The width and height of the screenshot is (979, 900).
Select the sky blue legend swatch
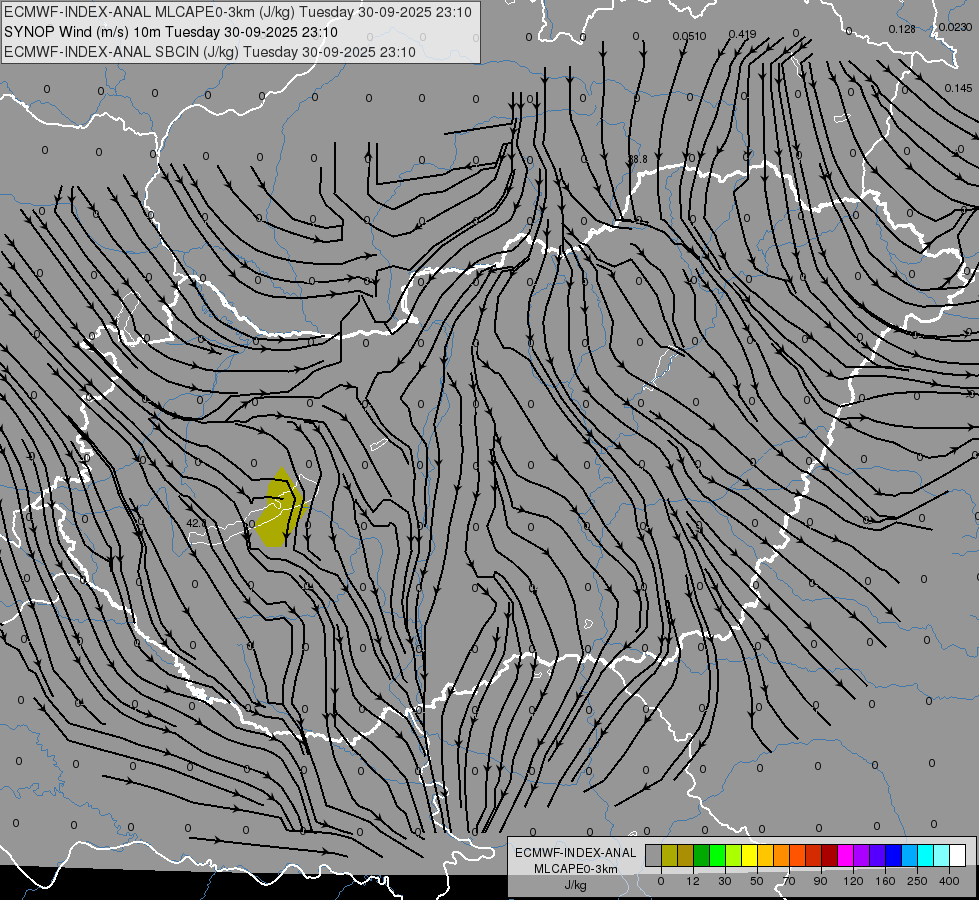click(910, 855)
